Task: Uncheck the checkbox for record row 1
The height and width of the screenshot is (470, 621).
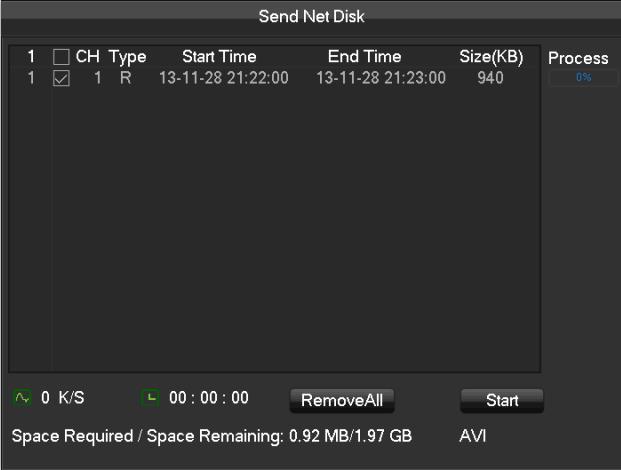Action: [x=61, y=78]
